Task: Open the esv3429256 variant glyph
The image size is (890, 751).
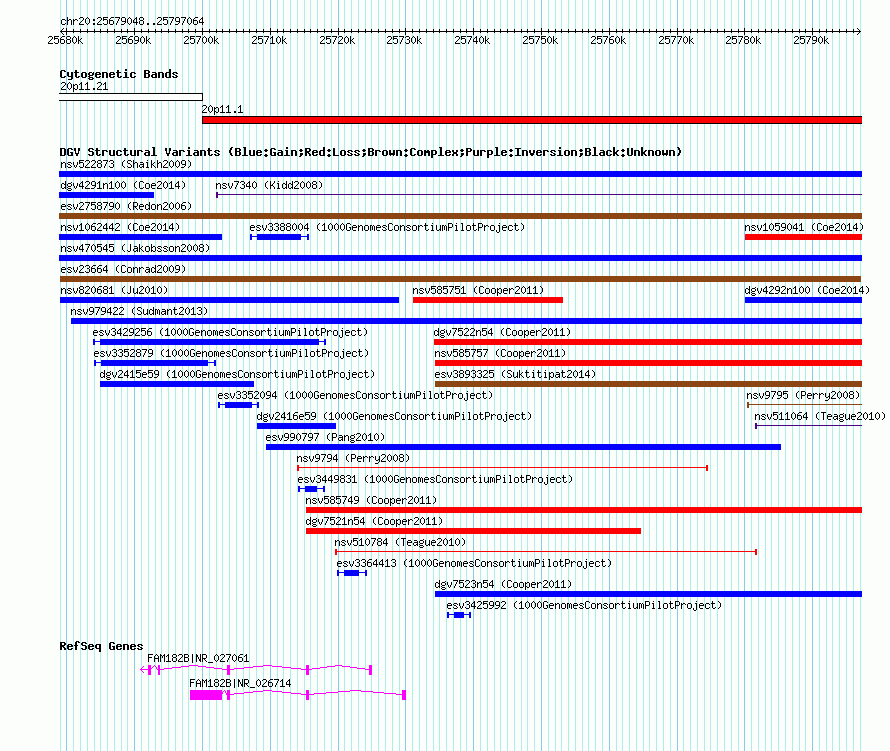Action: click(209, 342)
